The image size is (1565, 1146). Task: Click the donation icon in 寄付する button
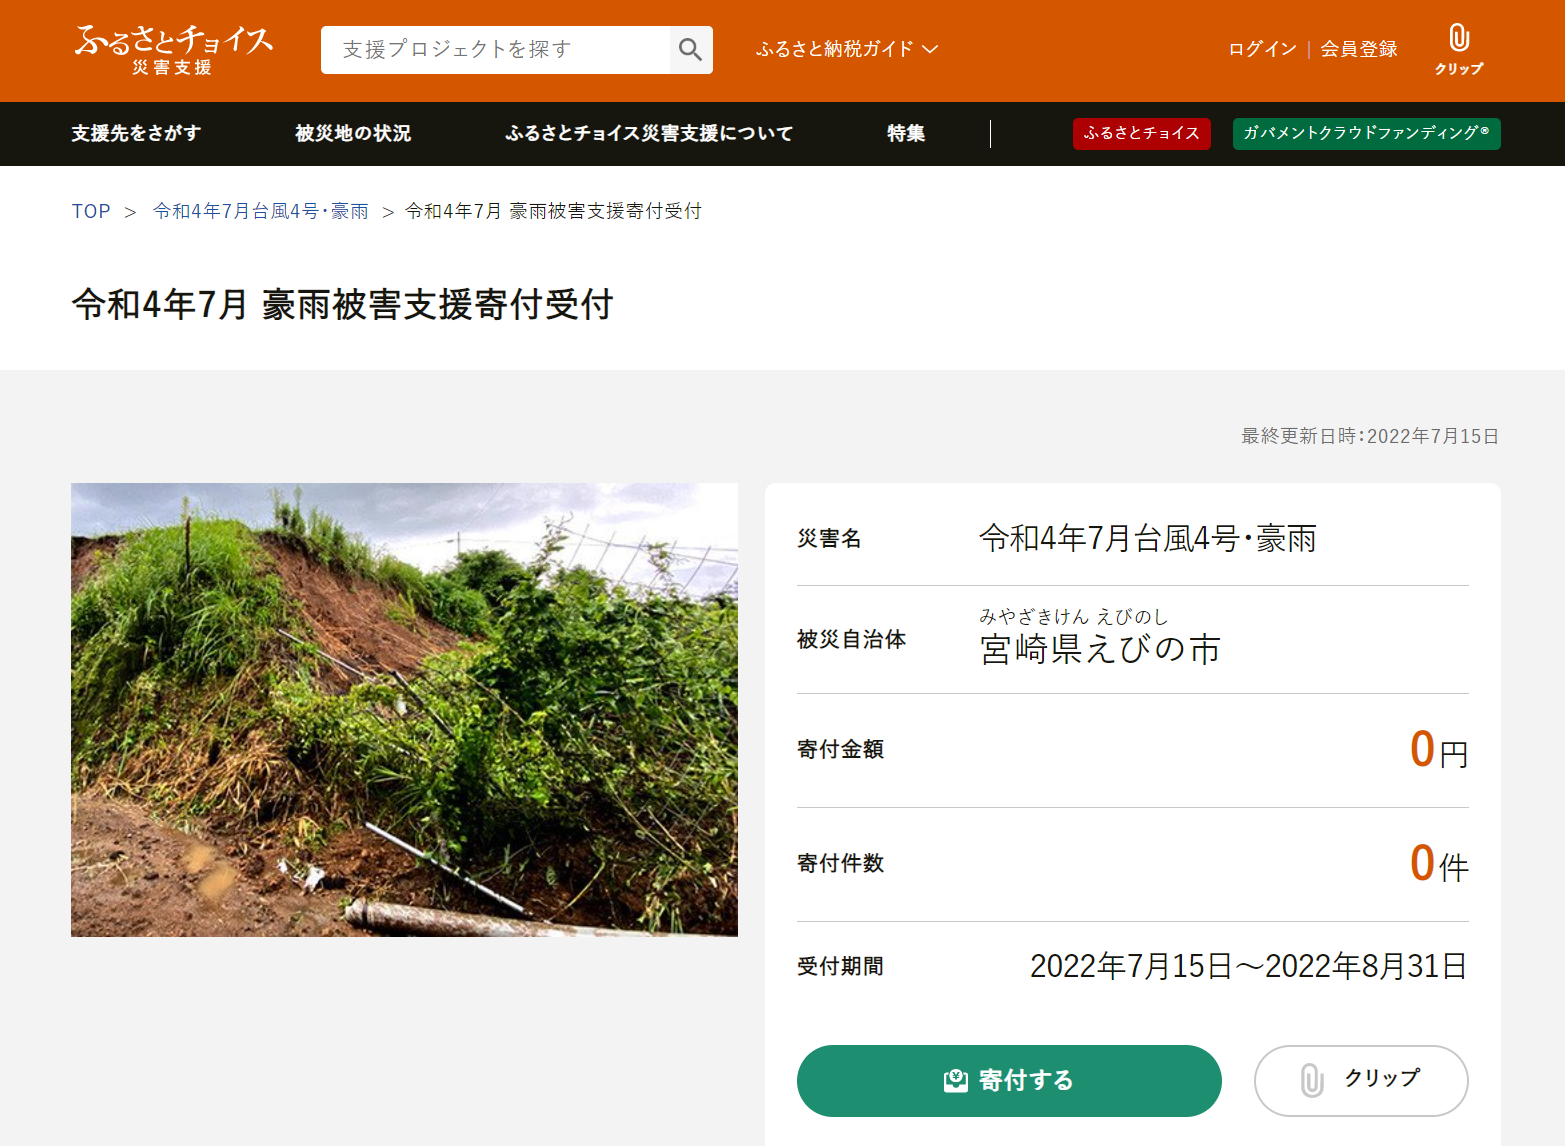[x=956, y=1081]
